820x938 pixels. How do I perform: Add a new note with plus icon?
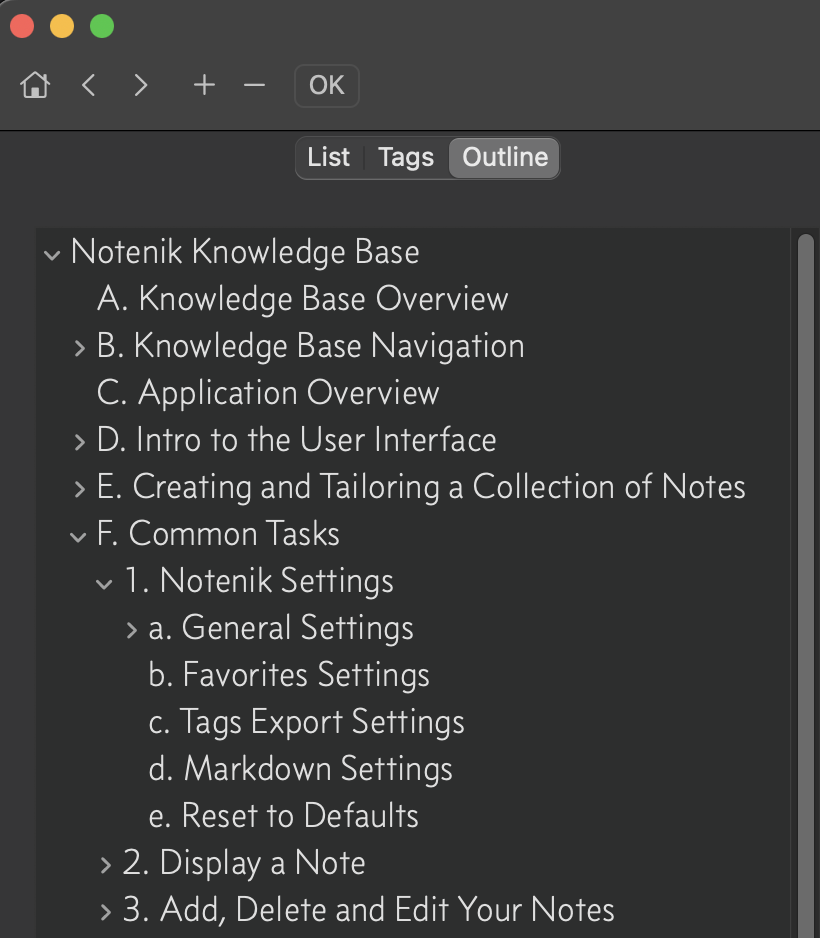coord(204,85)
